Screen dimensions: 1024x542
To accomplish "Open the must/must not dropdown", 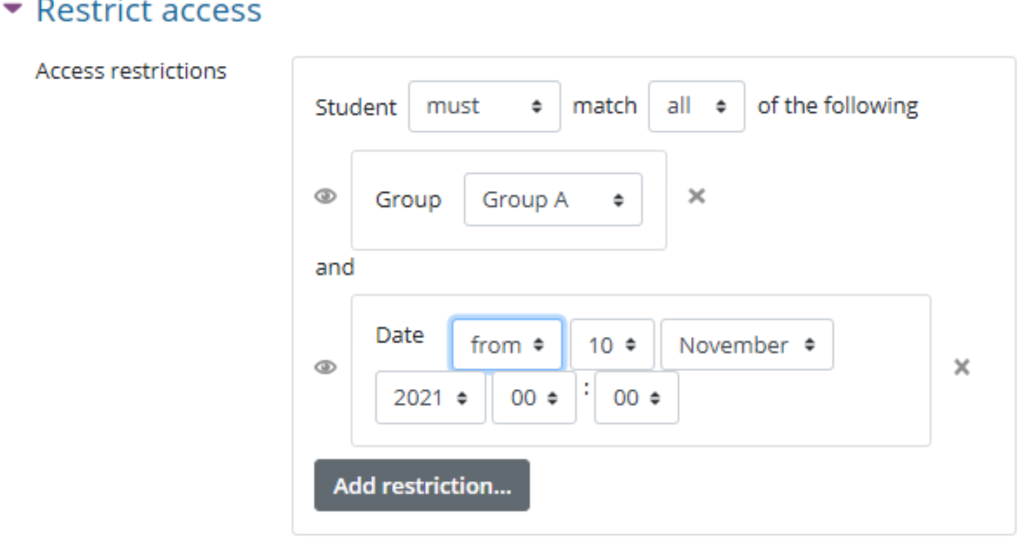I will coord(485,106).
